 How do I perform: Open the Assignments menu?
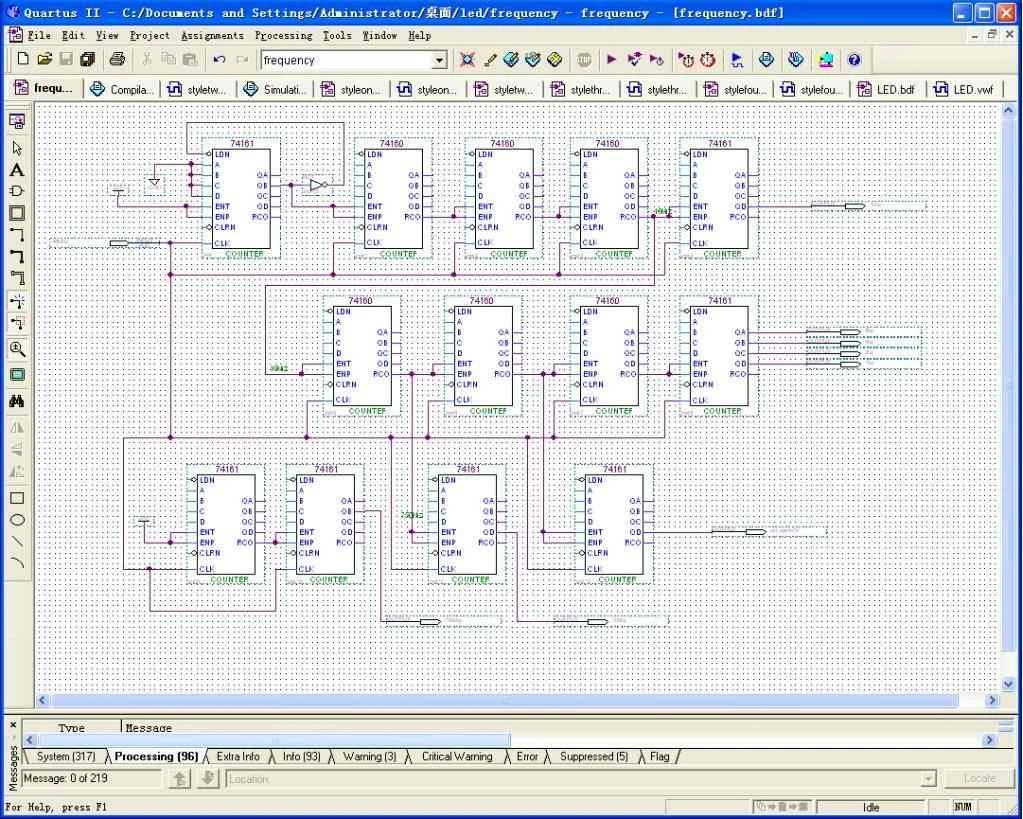pos(212,35)
